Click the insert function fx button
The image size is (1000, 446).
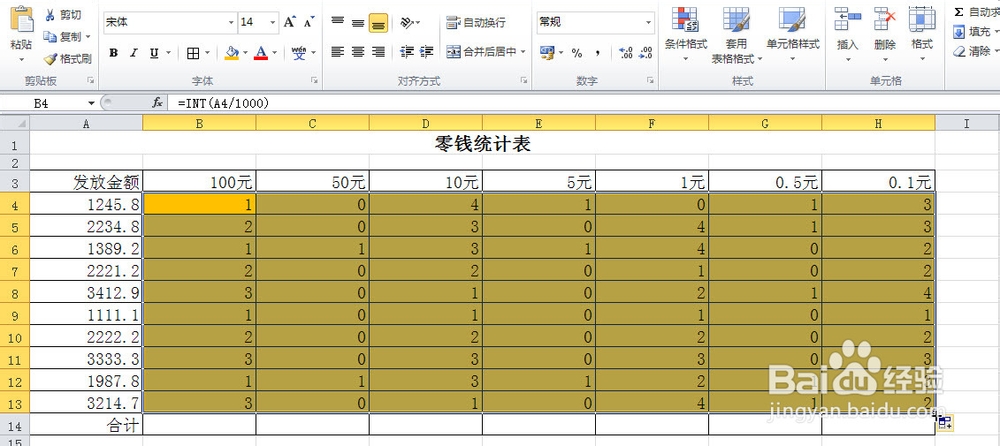[157, 103]
